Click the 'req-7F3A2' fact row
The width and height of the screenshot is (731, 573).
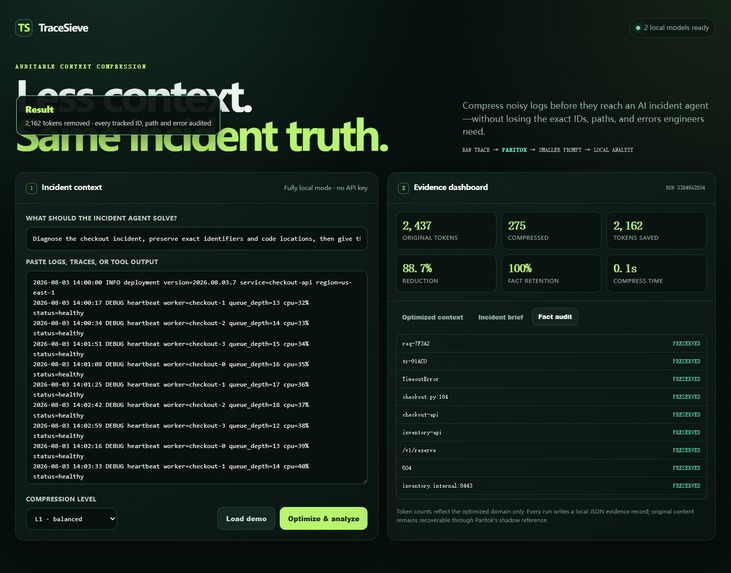point(552,344)
